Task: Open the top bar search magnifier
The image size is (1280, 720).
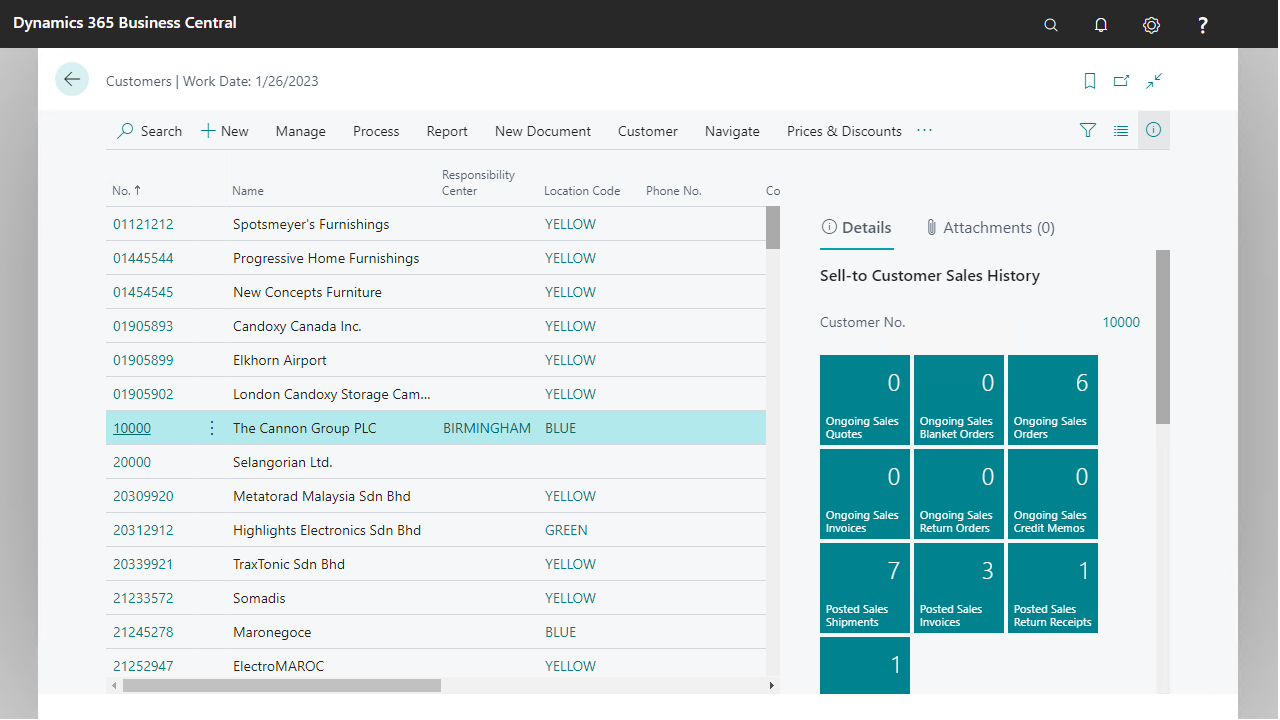Action: (1051, 25)
